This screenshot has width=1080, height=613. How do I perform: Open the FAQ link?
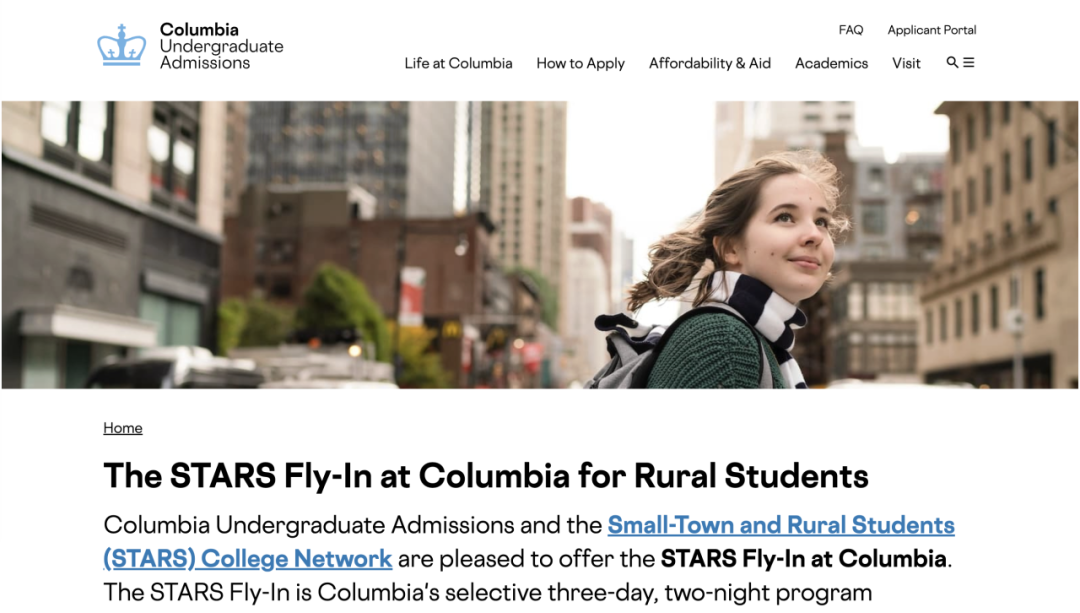851,30
